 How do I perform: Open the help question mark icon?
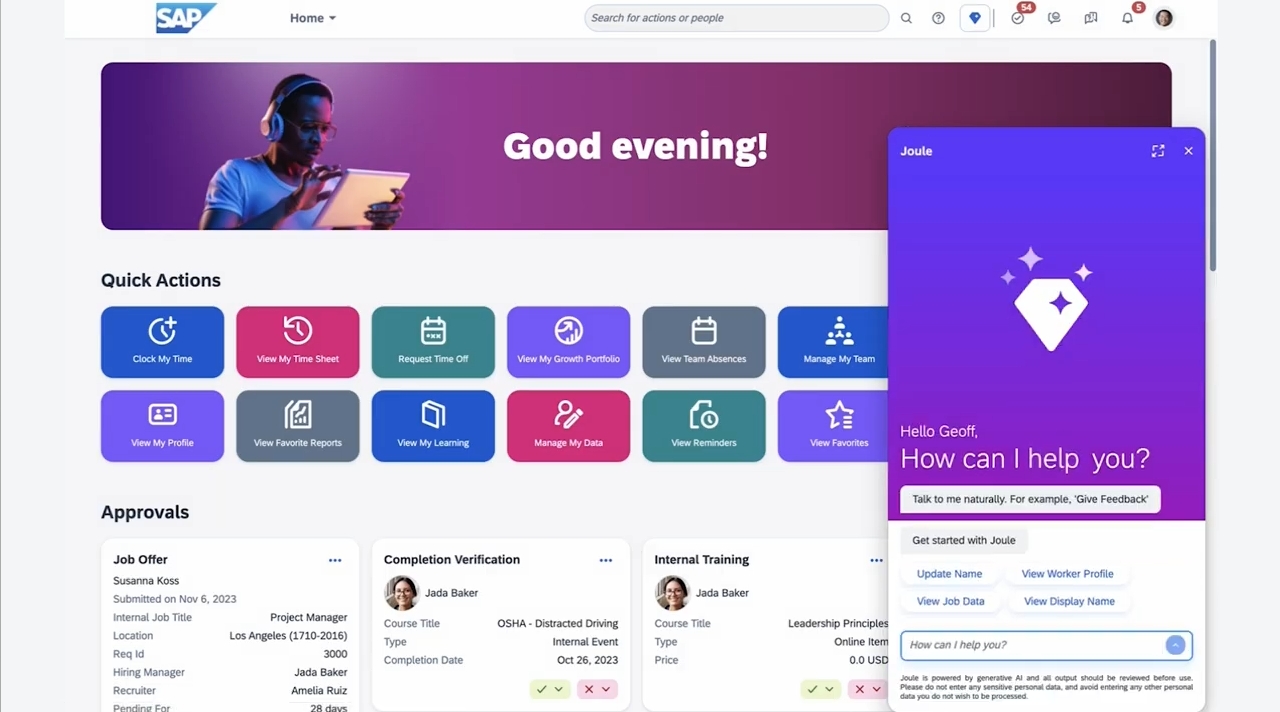coord(938,18)
